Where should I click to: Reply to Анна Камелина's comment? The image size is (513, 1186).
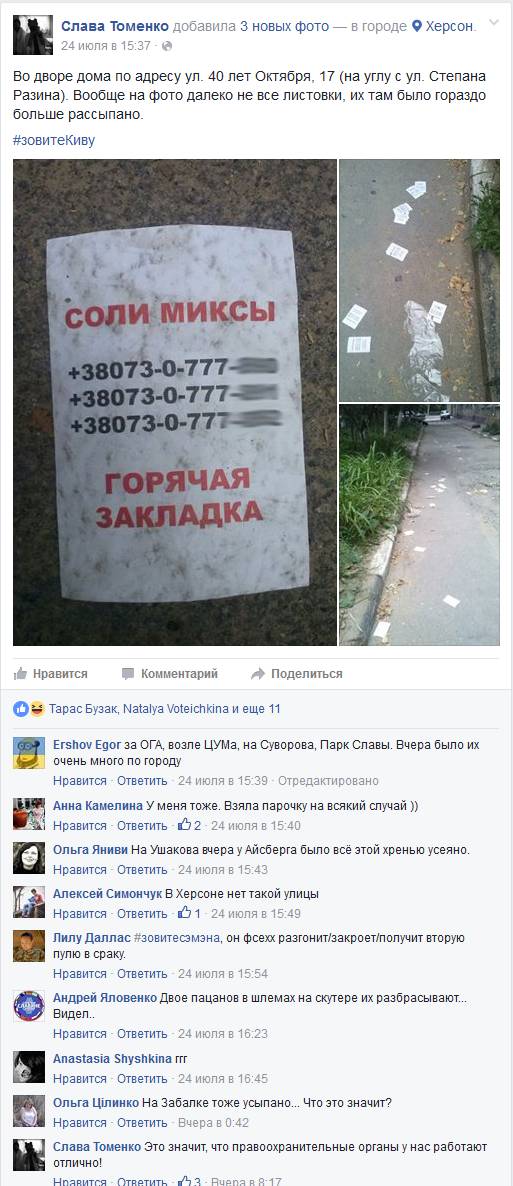click(142, 825)
